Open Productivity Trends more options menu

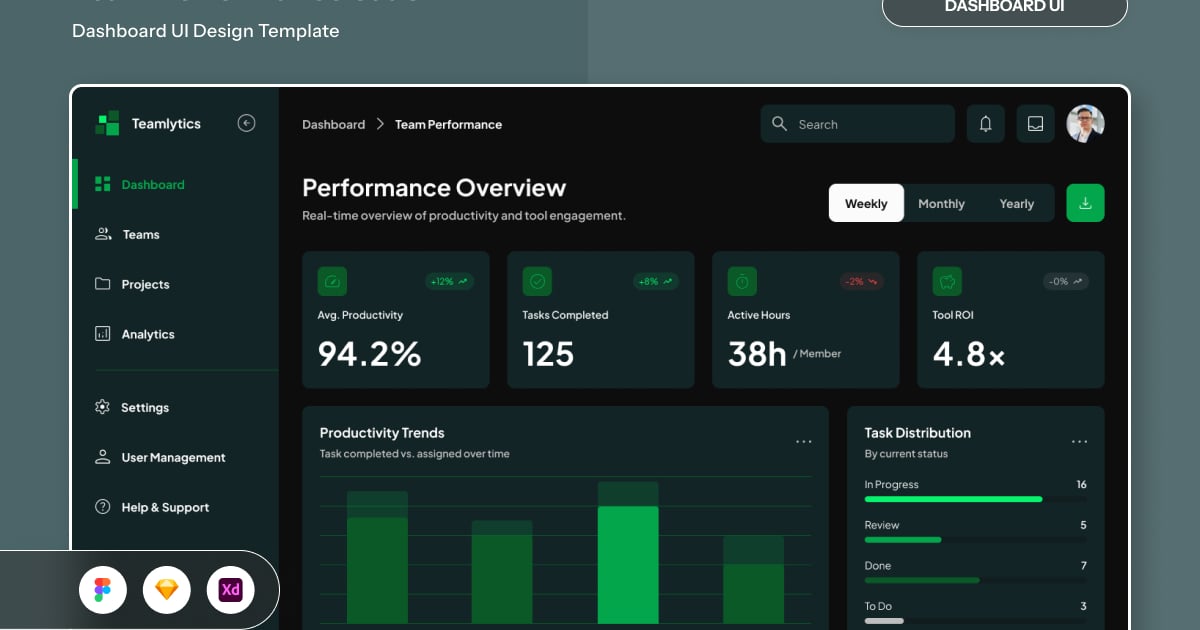point(804,442)
